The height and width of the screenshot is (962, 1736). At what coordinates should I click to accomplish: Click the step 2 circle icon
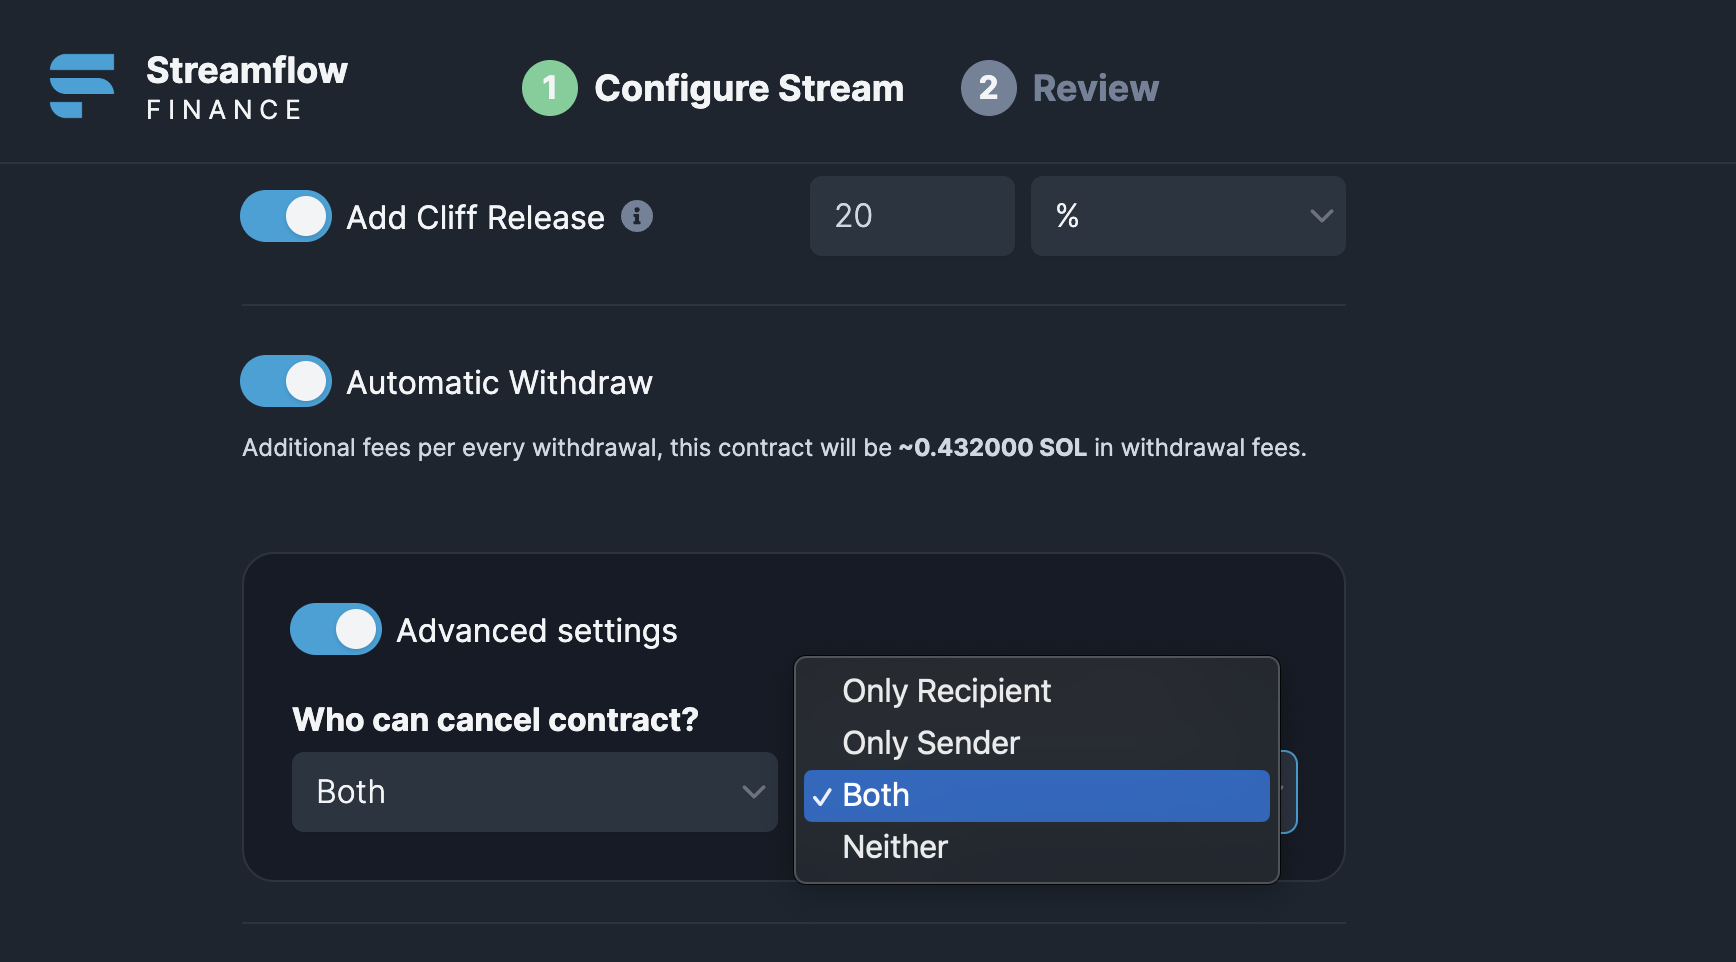[989, 88]
